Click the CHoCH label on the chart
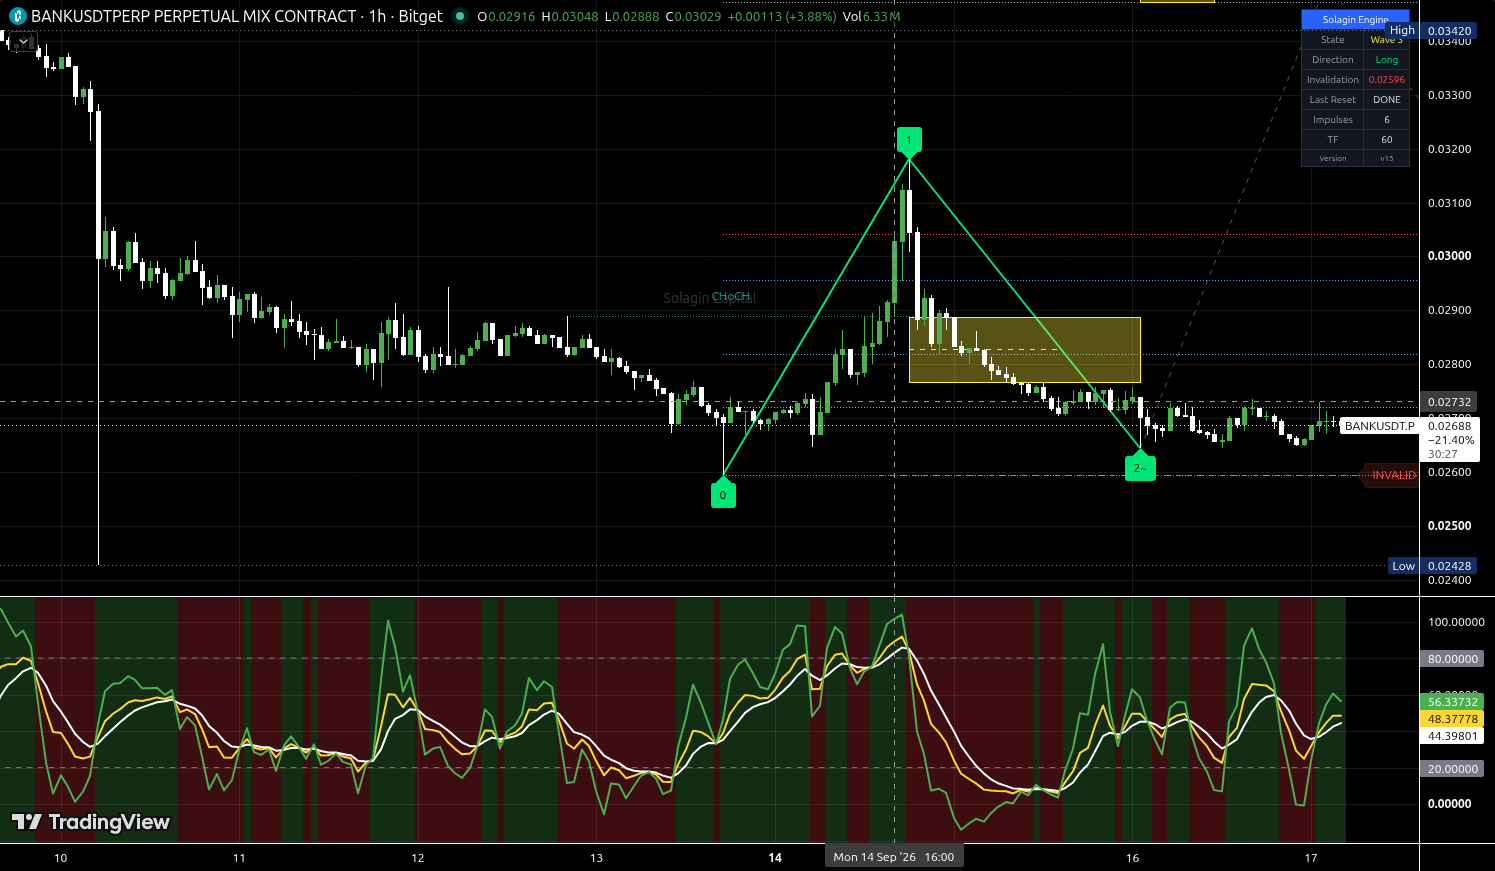This screenshot has width=1495, height=871. pos(732,297)
